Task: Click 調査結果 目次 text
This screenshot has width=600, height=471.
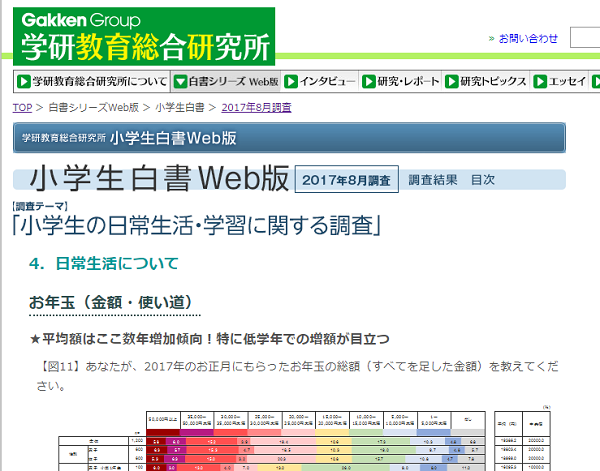Action: [x=452, y=179]
